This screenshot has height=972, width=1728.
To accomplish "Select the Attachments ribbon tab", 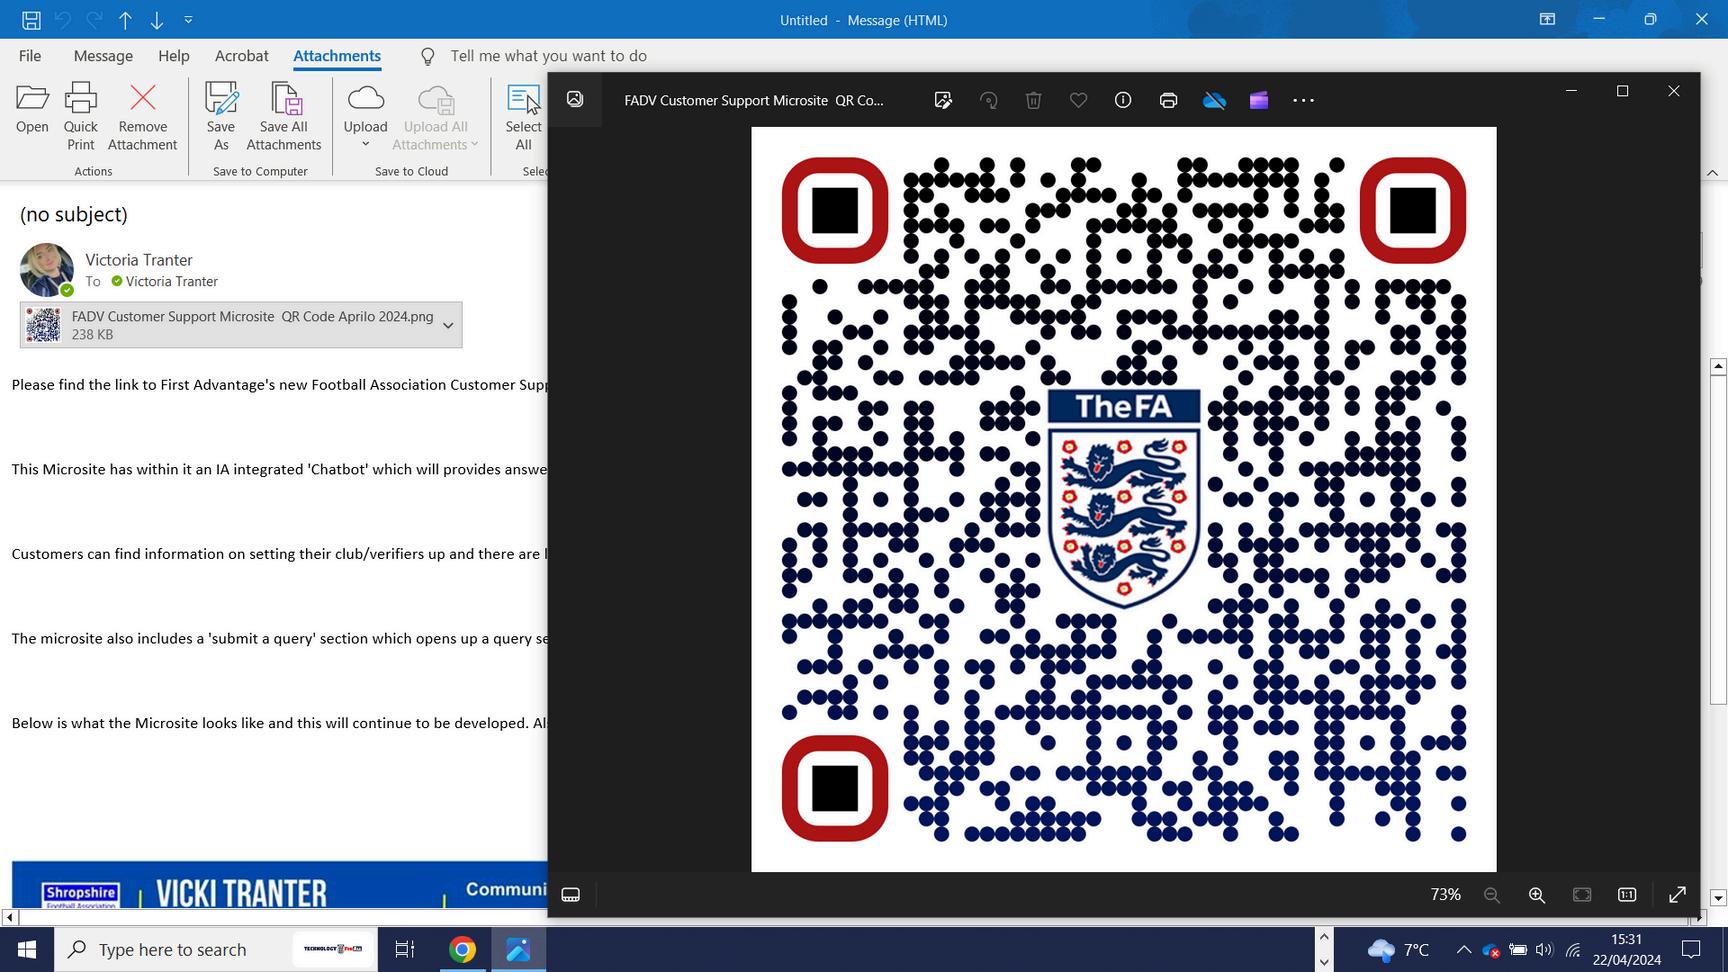I will pyautogui.click(x=337, y=56).
